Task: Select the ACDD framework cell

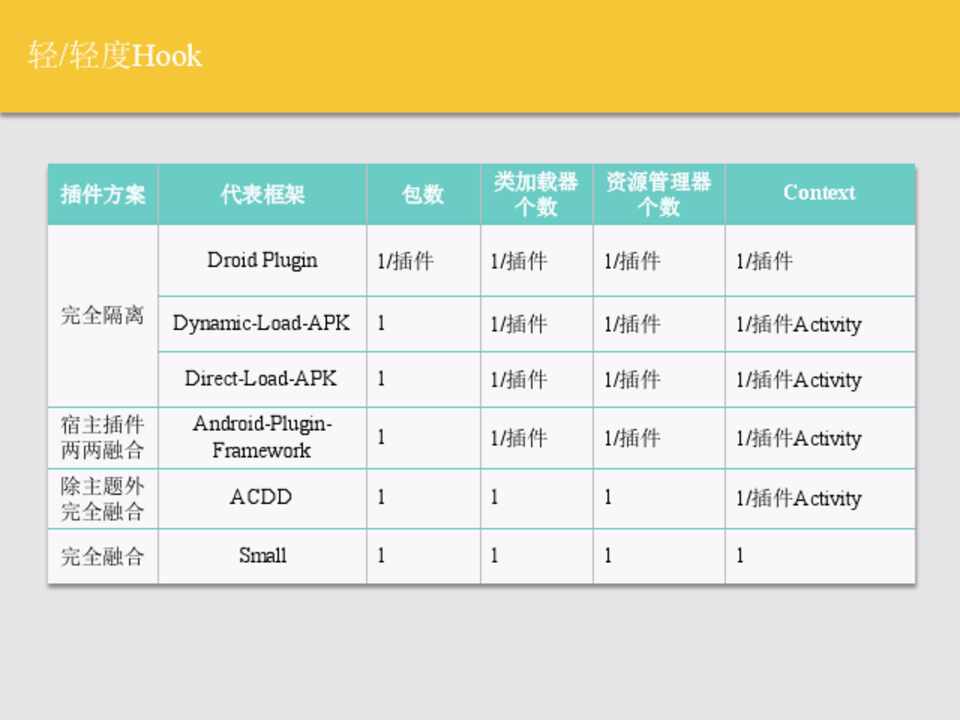Action: pyautogui.click(x=262, y=497)
